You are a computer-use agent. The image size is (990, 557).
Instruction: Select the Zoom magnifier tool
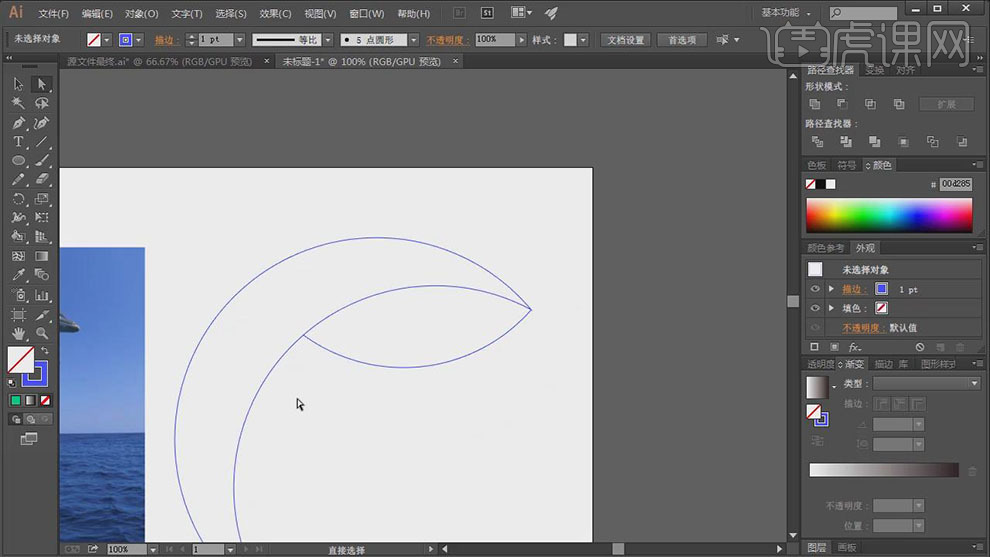point(42,332)
